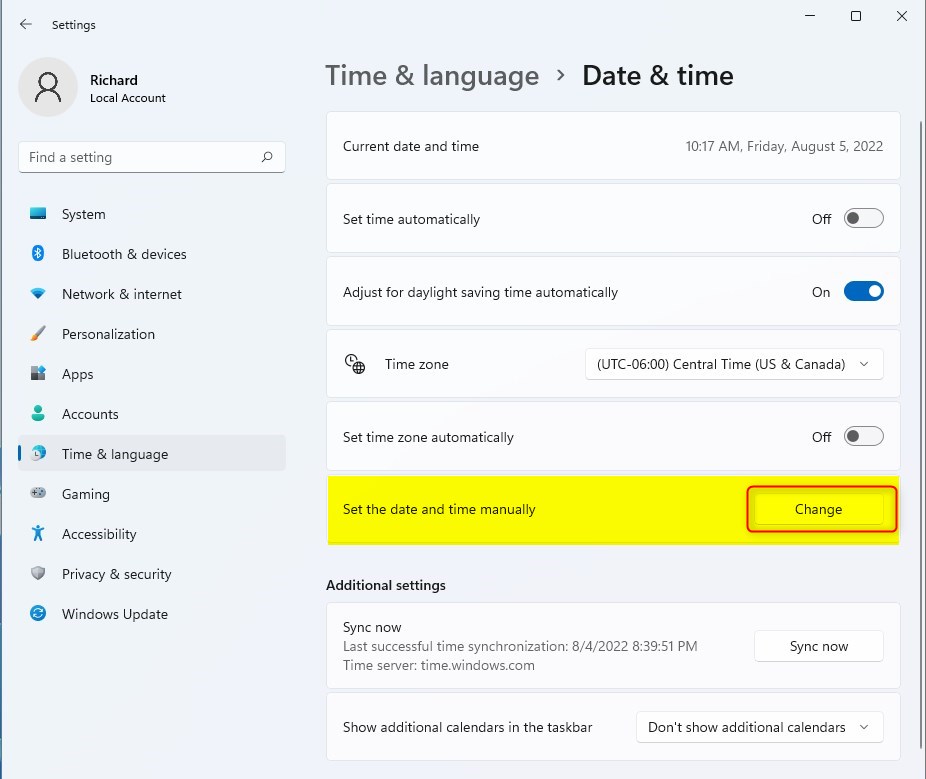Image resolution: width=926 pixels, height=779 pixels.
Task: Open the additional calendars dropdown
Action: 759,727
